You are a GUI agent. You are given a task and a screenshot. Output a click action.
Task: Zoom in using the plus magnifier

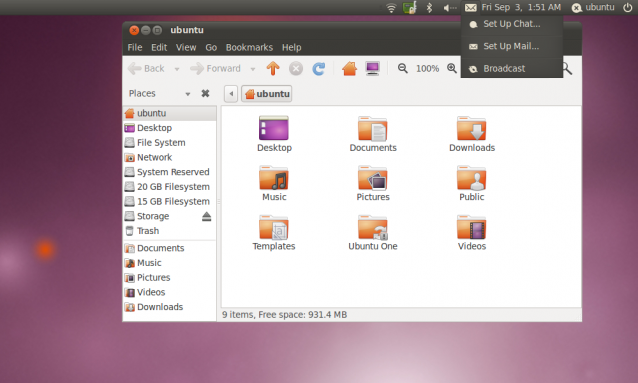[x=452, y=68]
